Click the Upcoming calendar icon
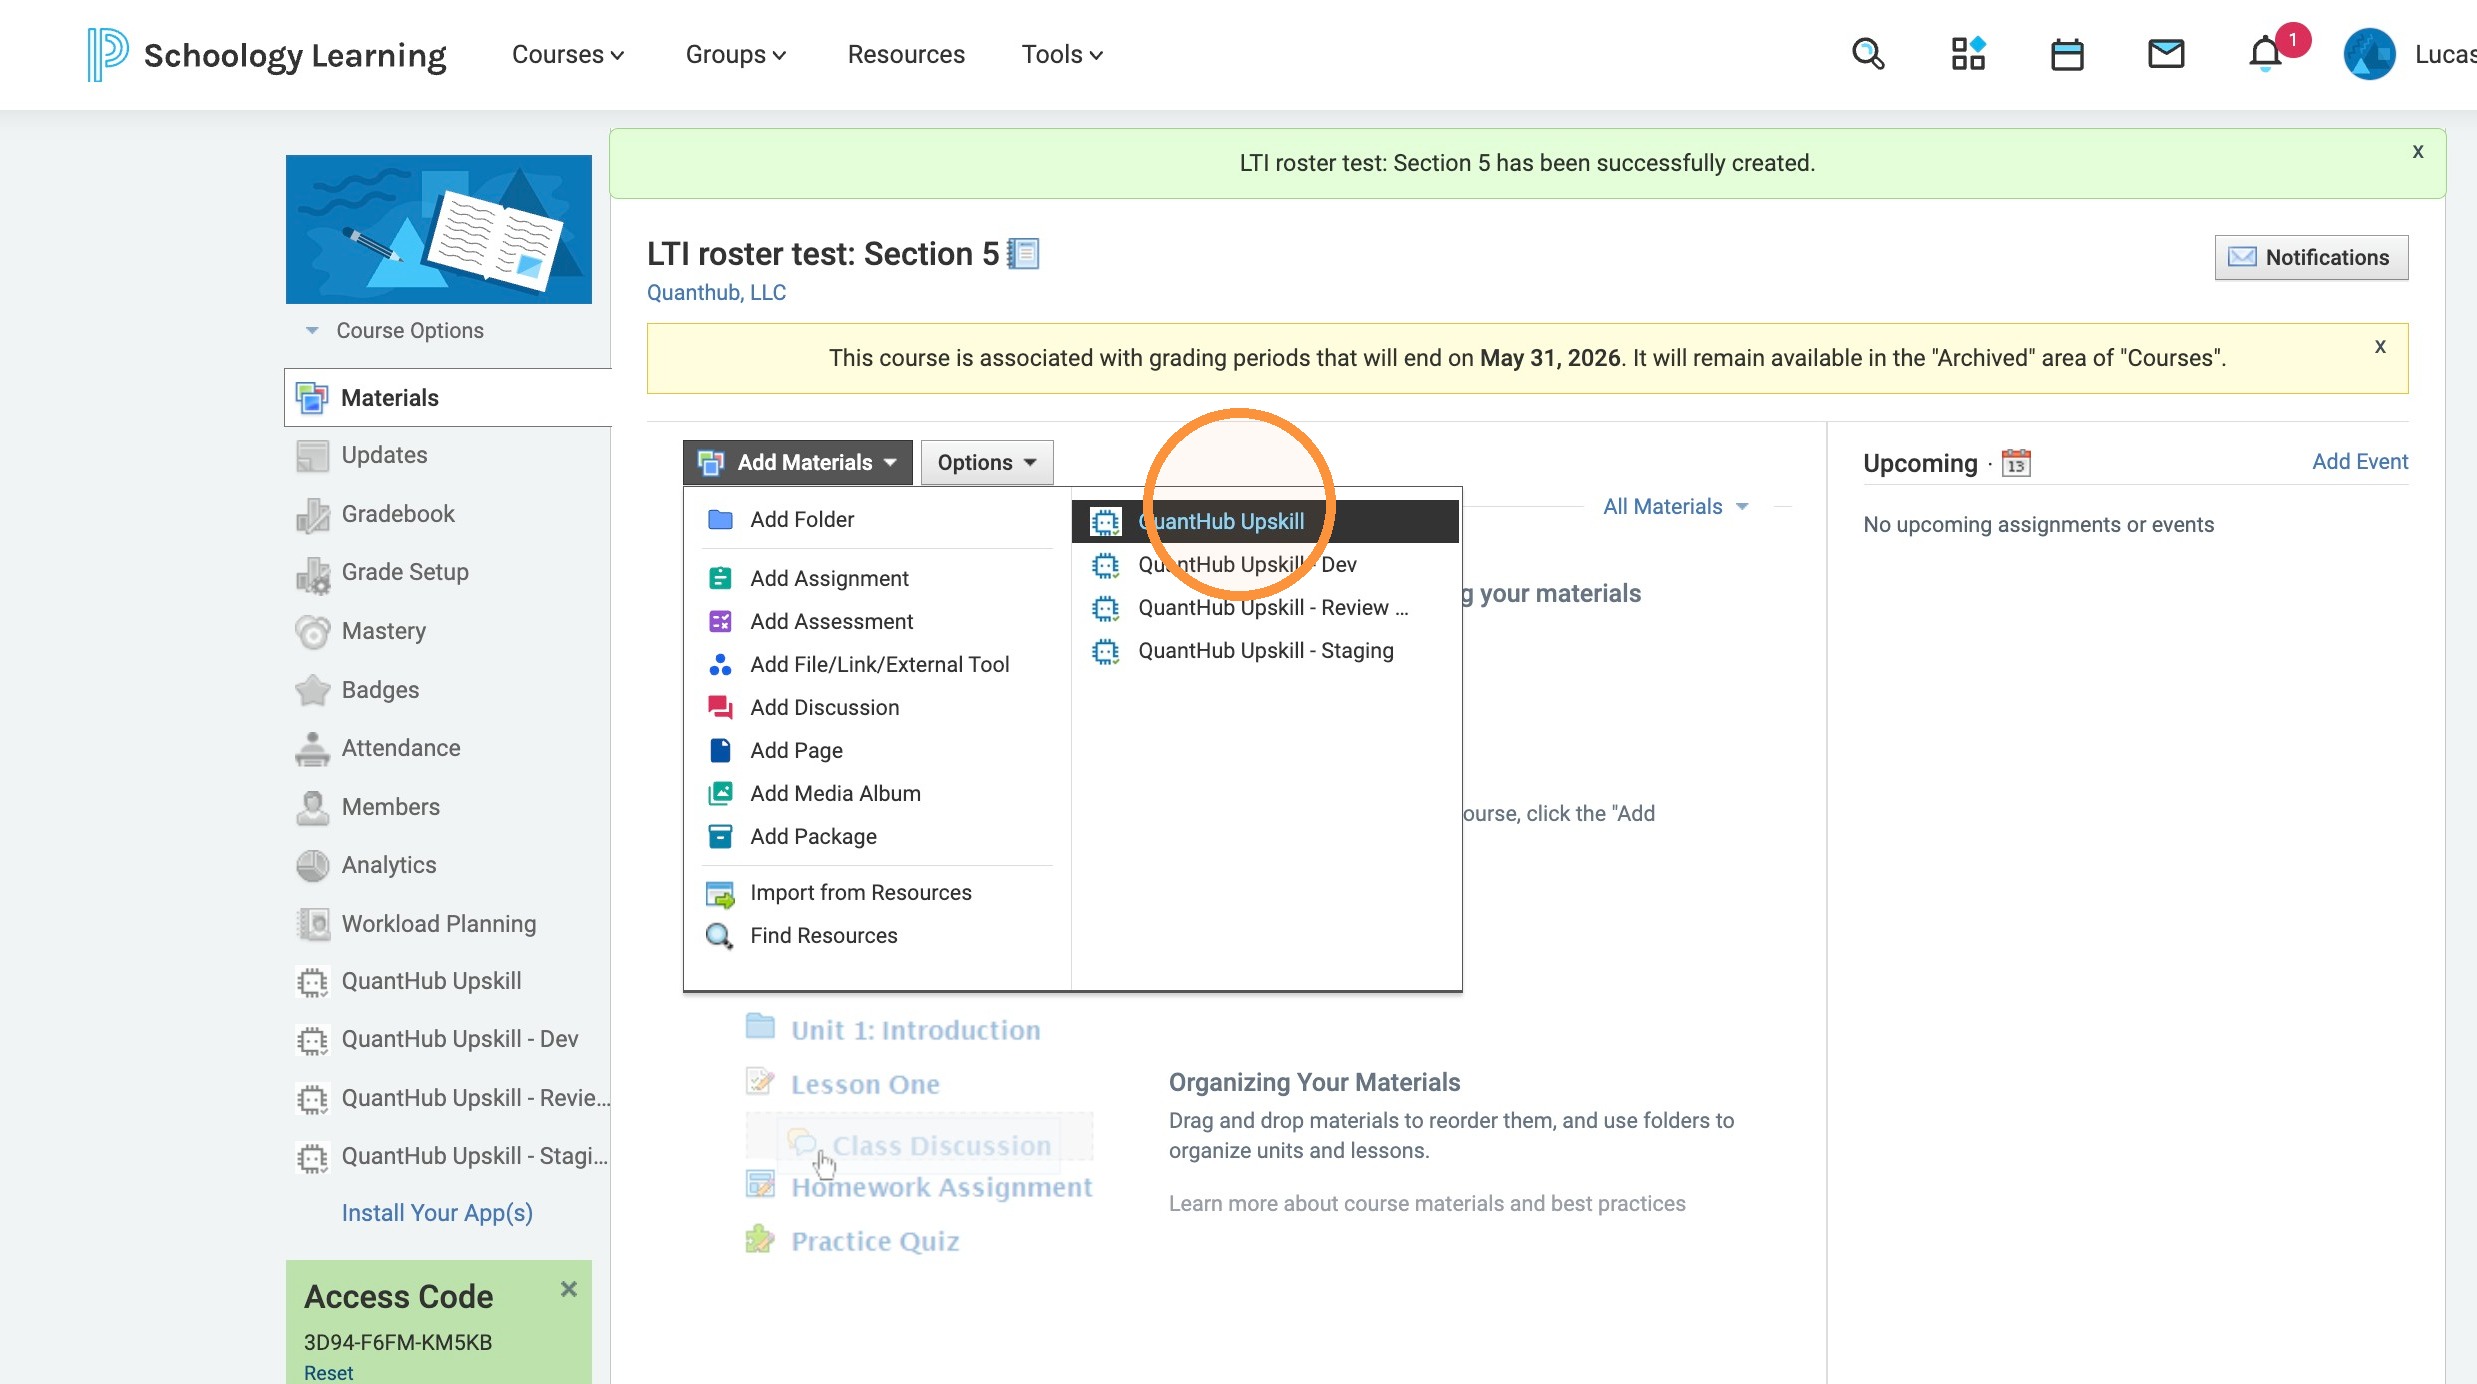 [2016, 463]
